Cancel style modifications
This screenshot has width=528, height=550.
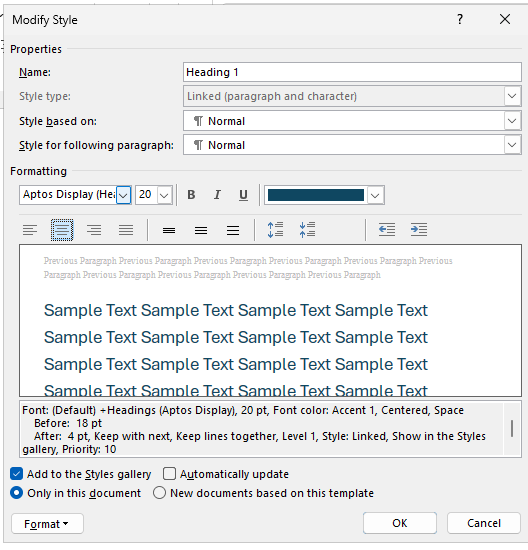tap(484, 523)
